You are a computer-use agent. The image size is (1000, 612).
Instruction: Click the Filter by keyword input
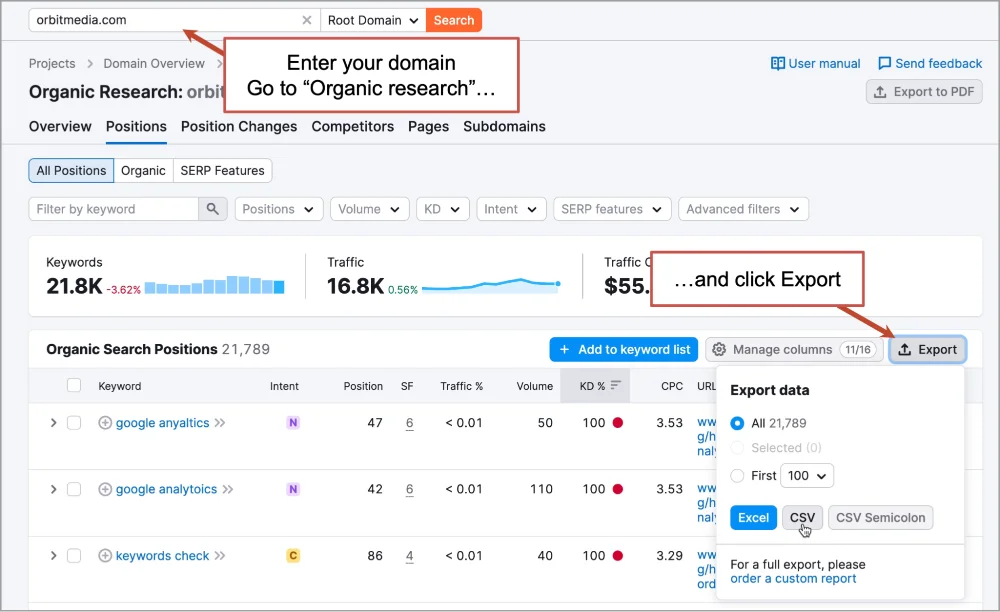[x=114, y=209]
